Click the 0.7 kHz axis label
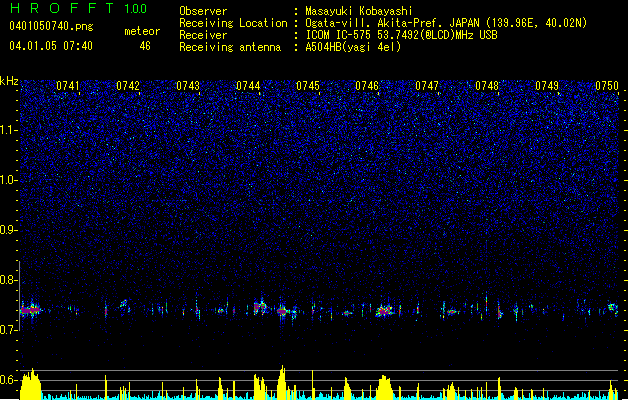This screenshot has width=629, height=400. [x=9, y=330]
